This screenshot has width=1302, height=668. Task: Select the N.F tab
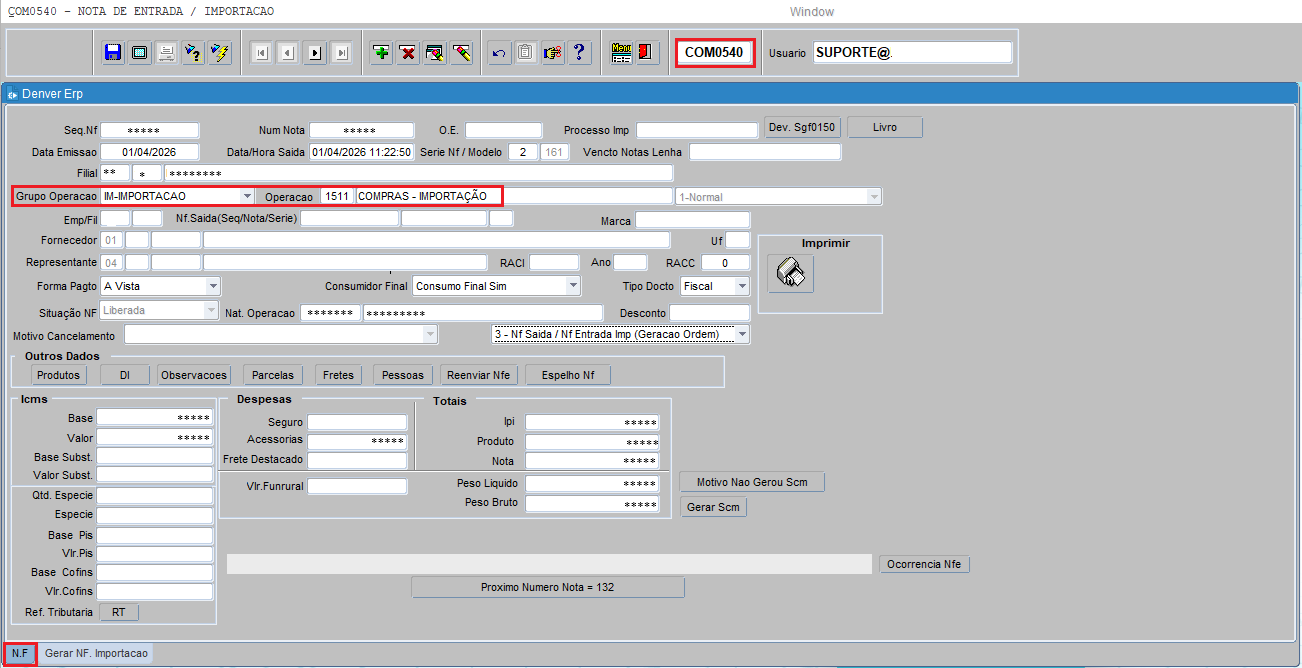pyautogui.click(x=21, y=654)
